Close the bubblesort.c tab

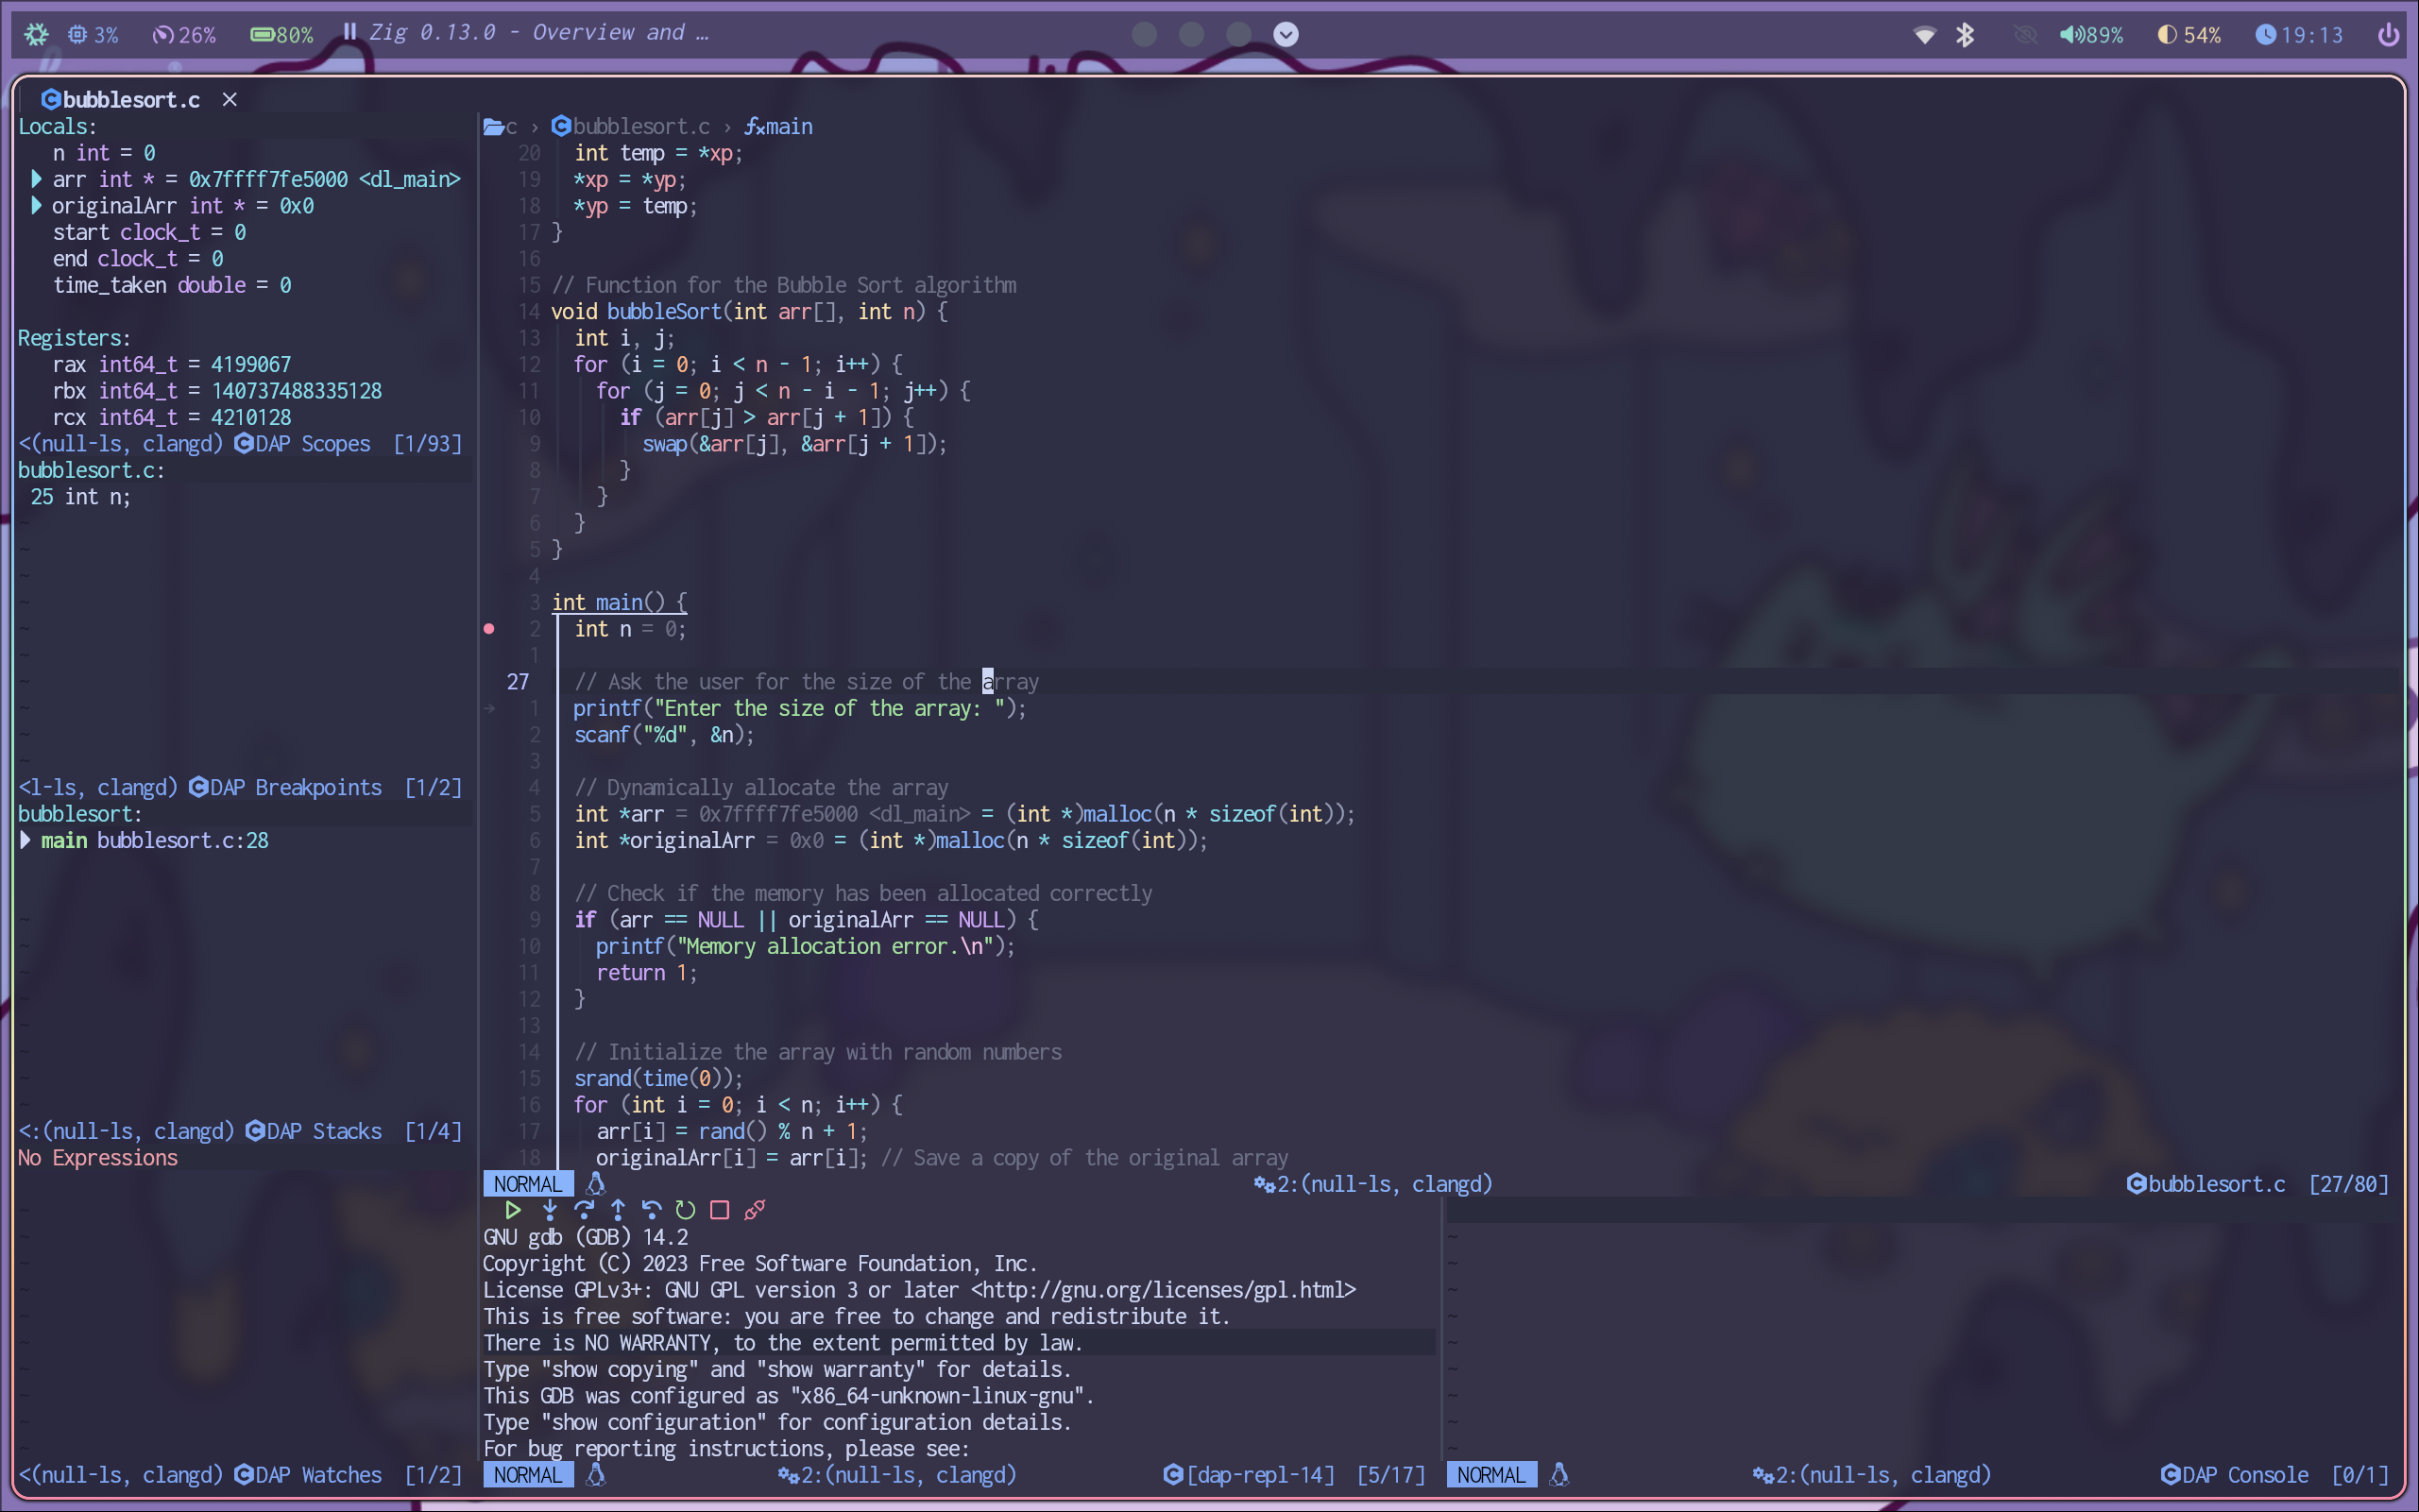coord(230,99)
